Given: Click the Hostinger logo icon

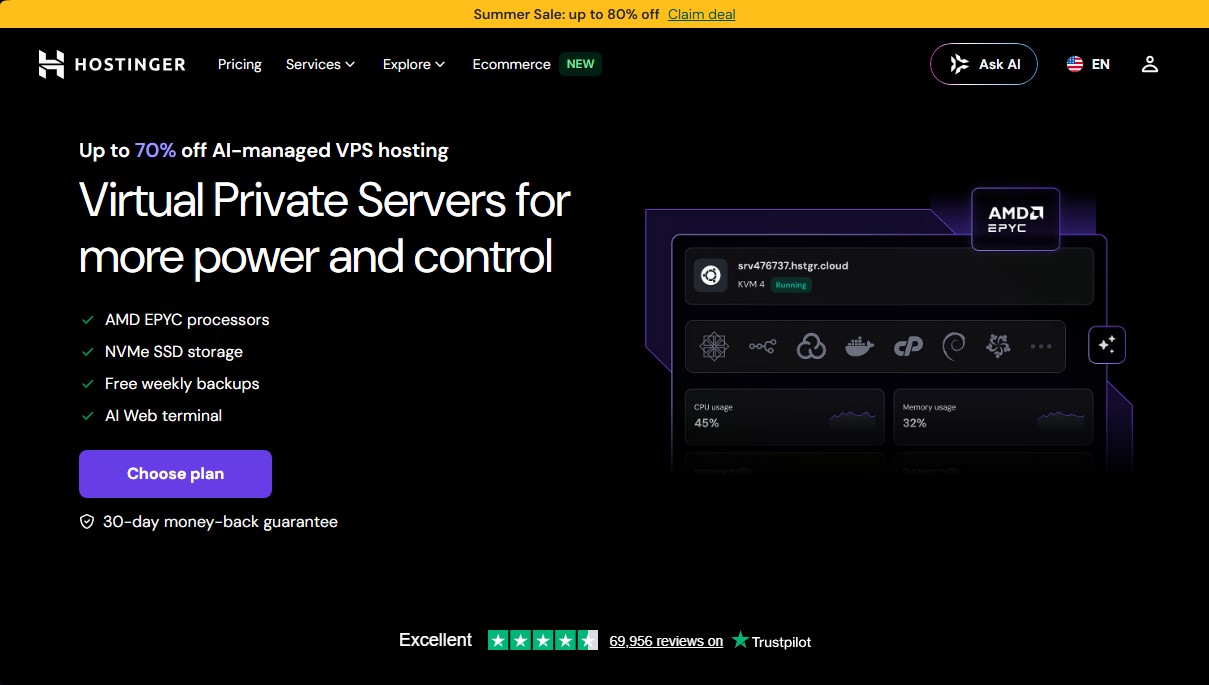Looking at the screenshot, I should [51, 64].
